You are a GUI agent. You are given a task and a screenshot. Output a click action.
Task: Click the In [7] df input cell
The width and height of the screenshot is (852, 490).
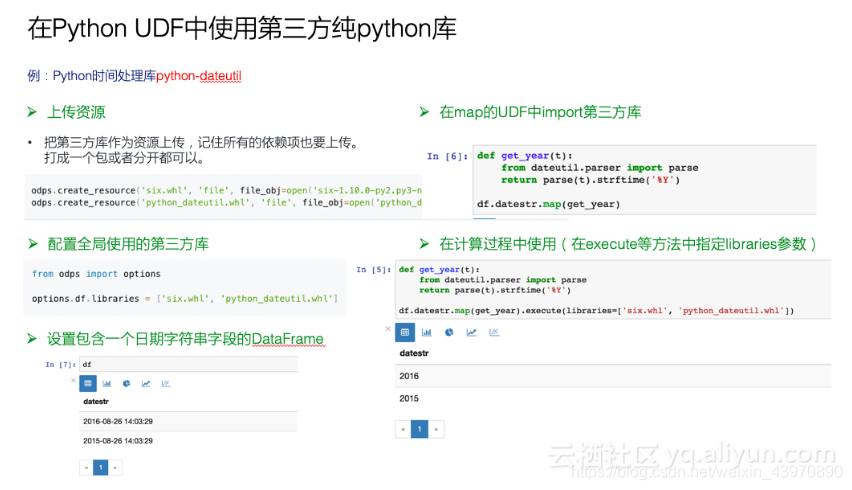[189, 365]
